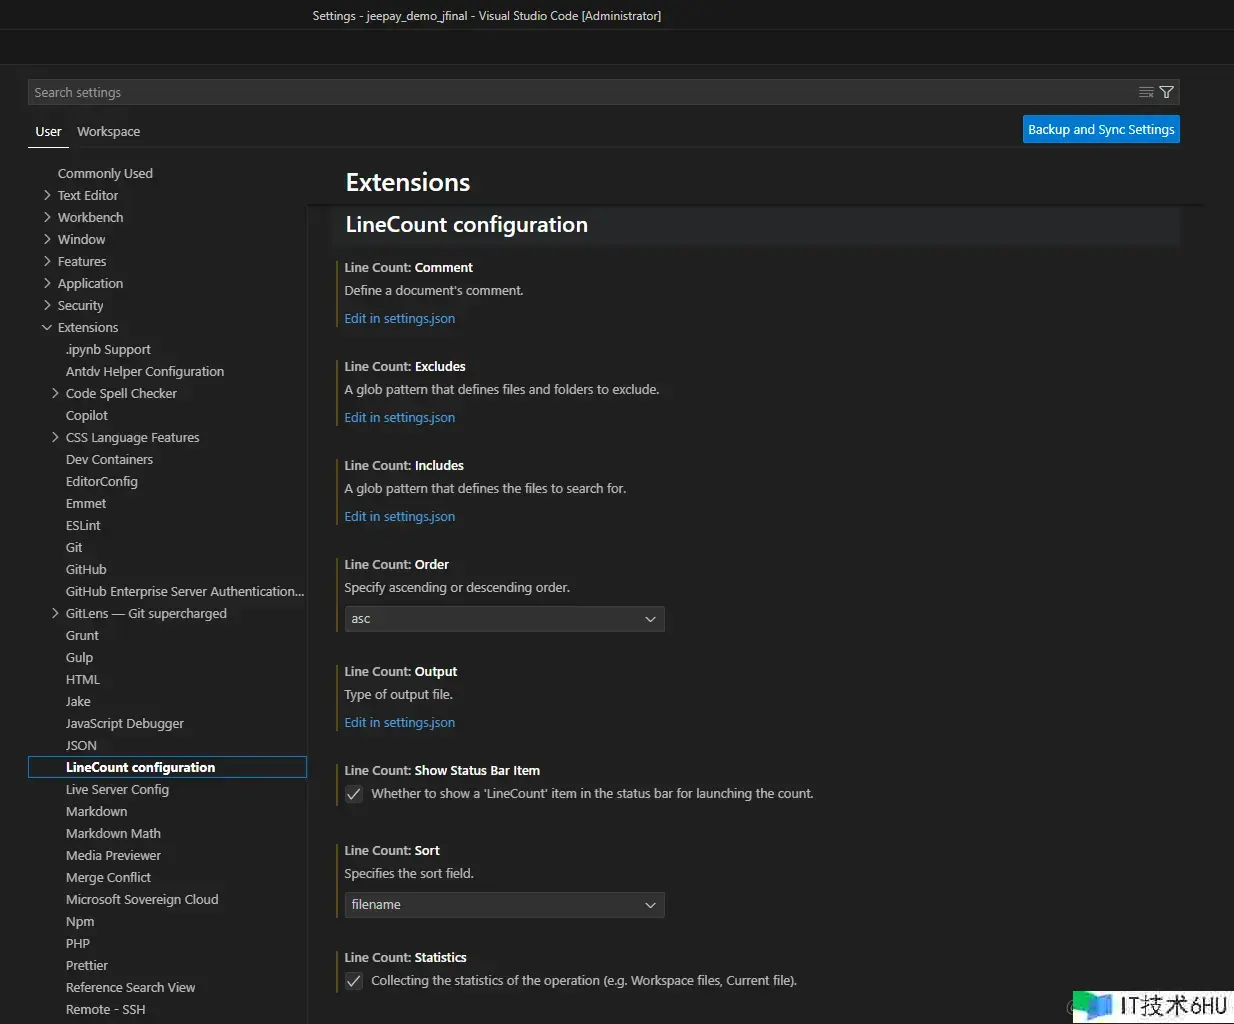Open Live Server Config settings
Image resolution: width=1234 pixels, height=1024 pixels.
[117, 789]
